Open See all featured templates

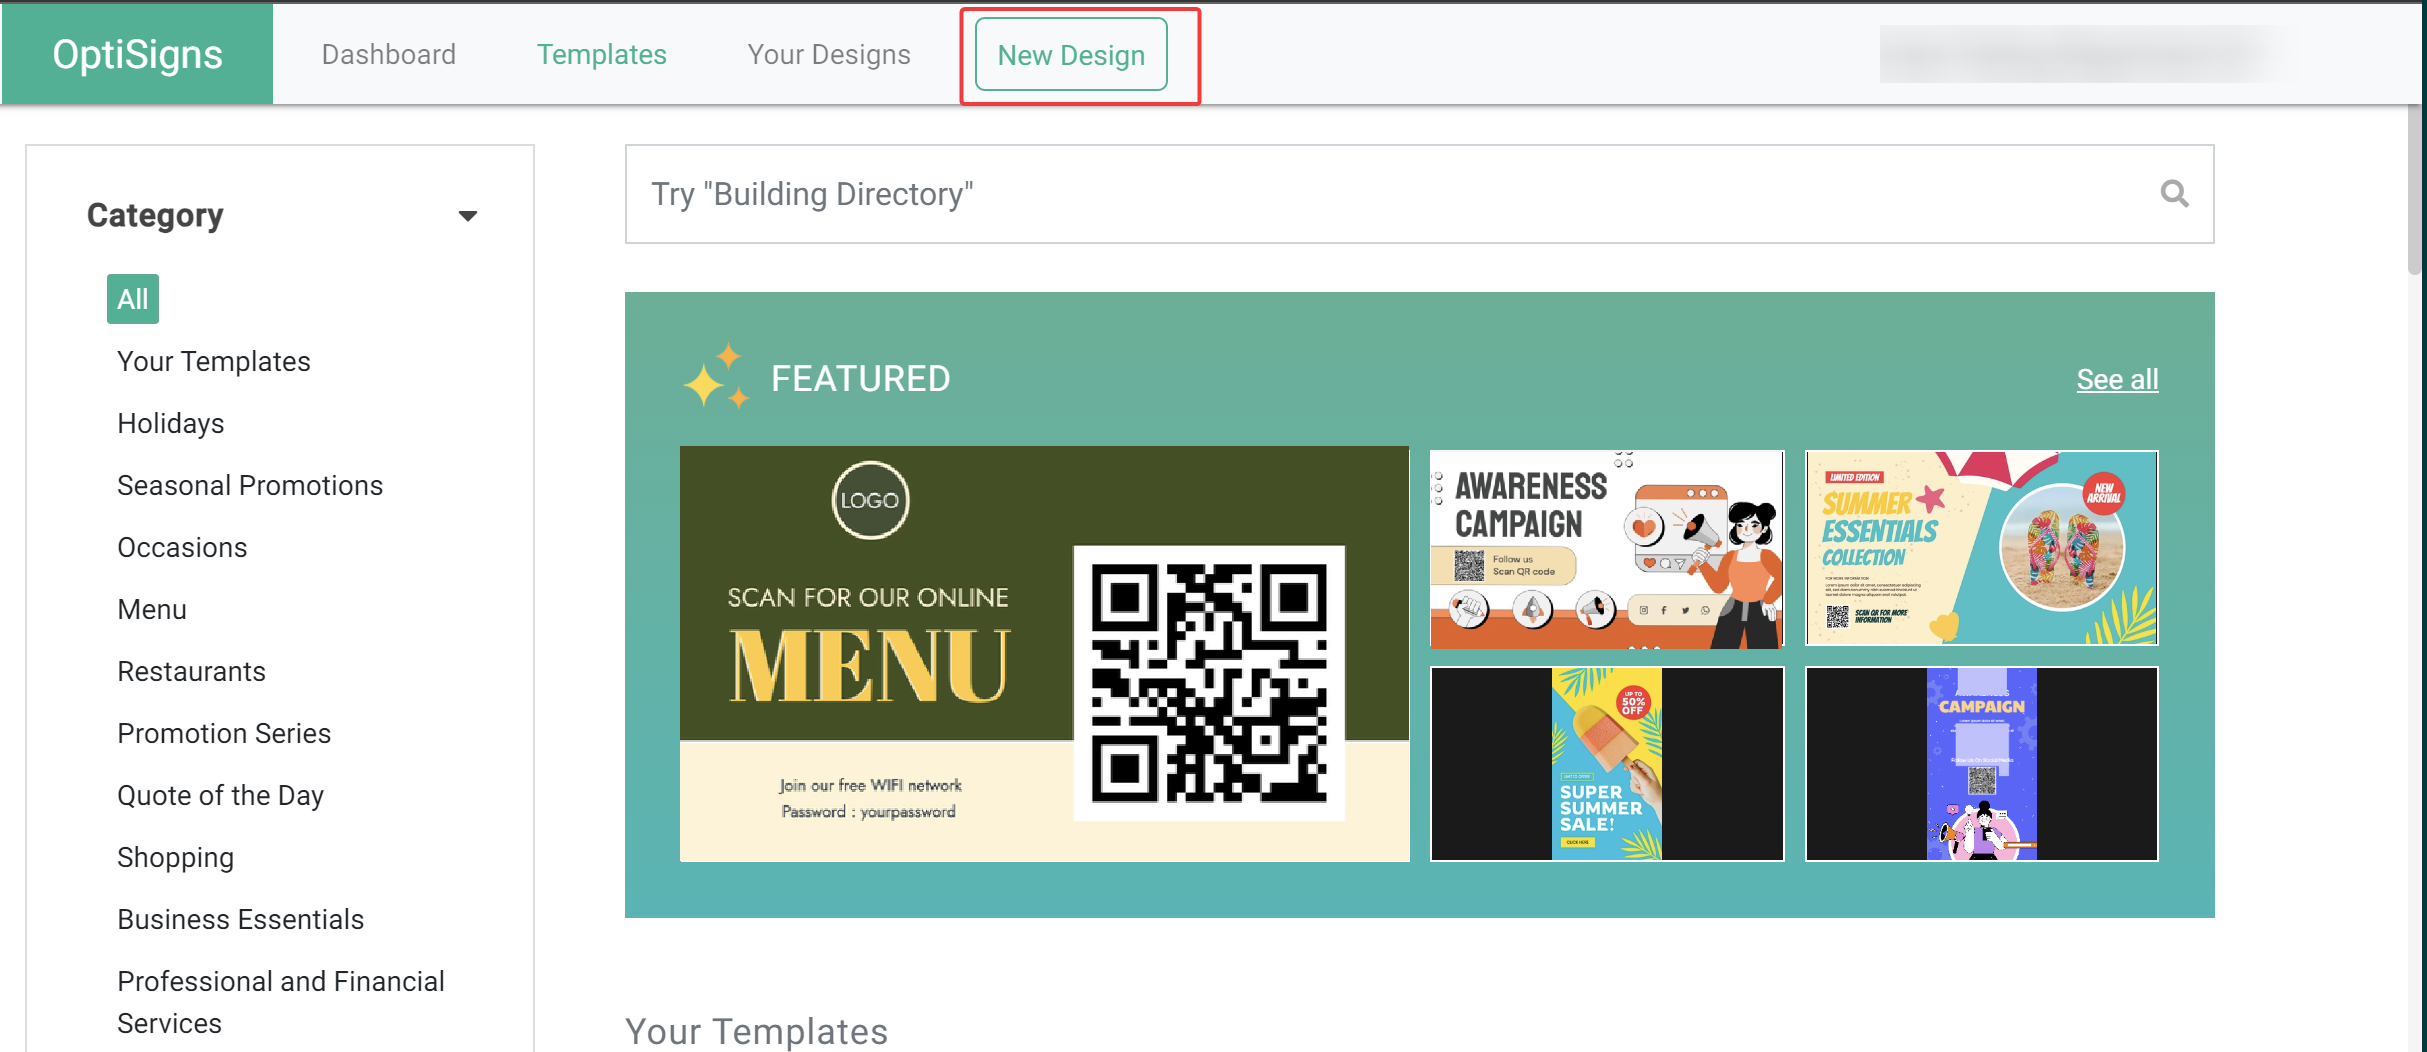2117,379
